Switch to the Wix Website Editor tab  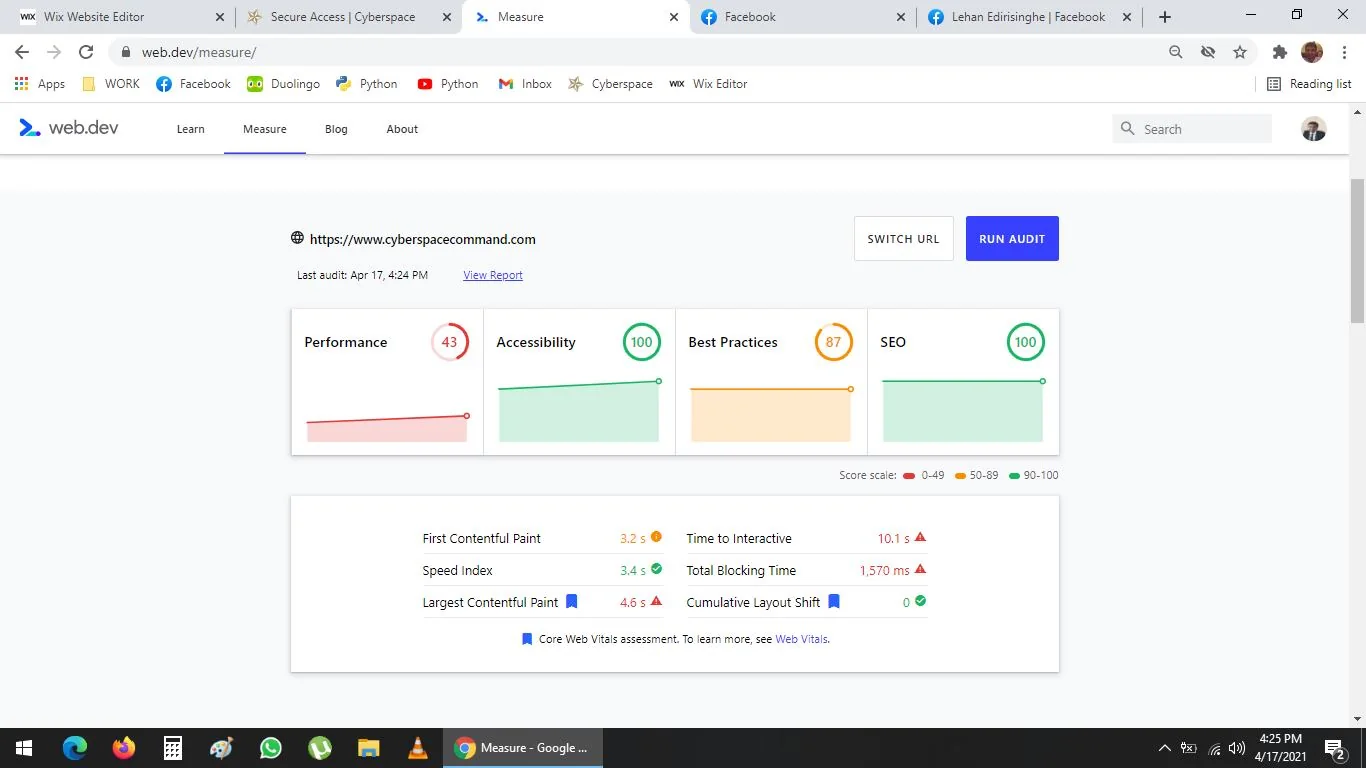point(120,17)
